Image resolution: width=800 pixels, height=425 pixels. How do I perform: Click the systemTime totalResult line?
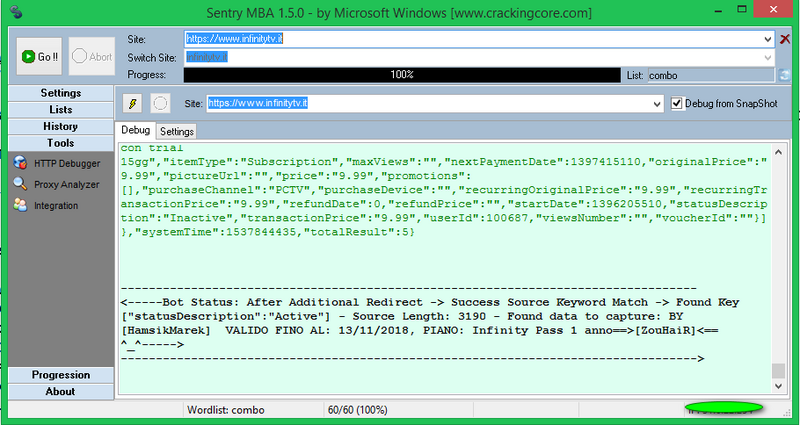[x=268, y=232]
